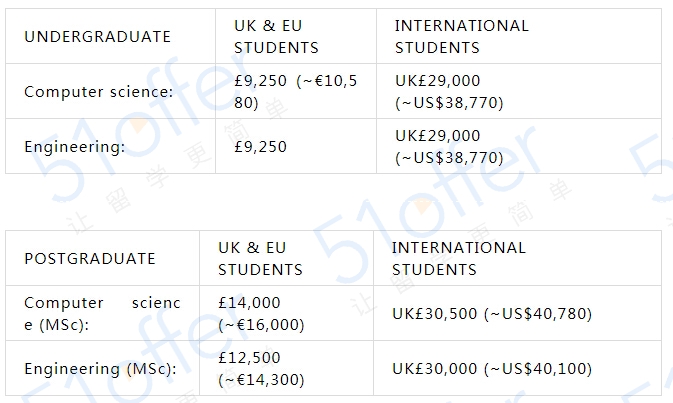Select the undergraduate Computer science row label
The width and height of the screenshot is (673, 403).
coord(110,91)
